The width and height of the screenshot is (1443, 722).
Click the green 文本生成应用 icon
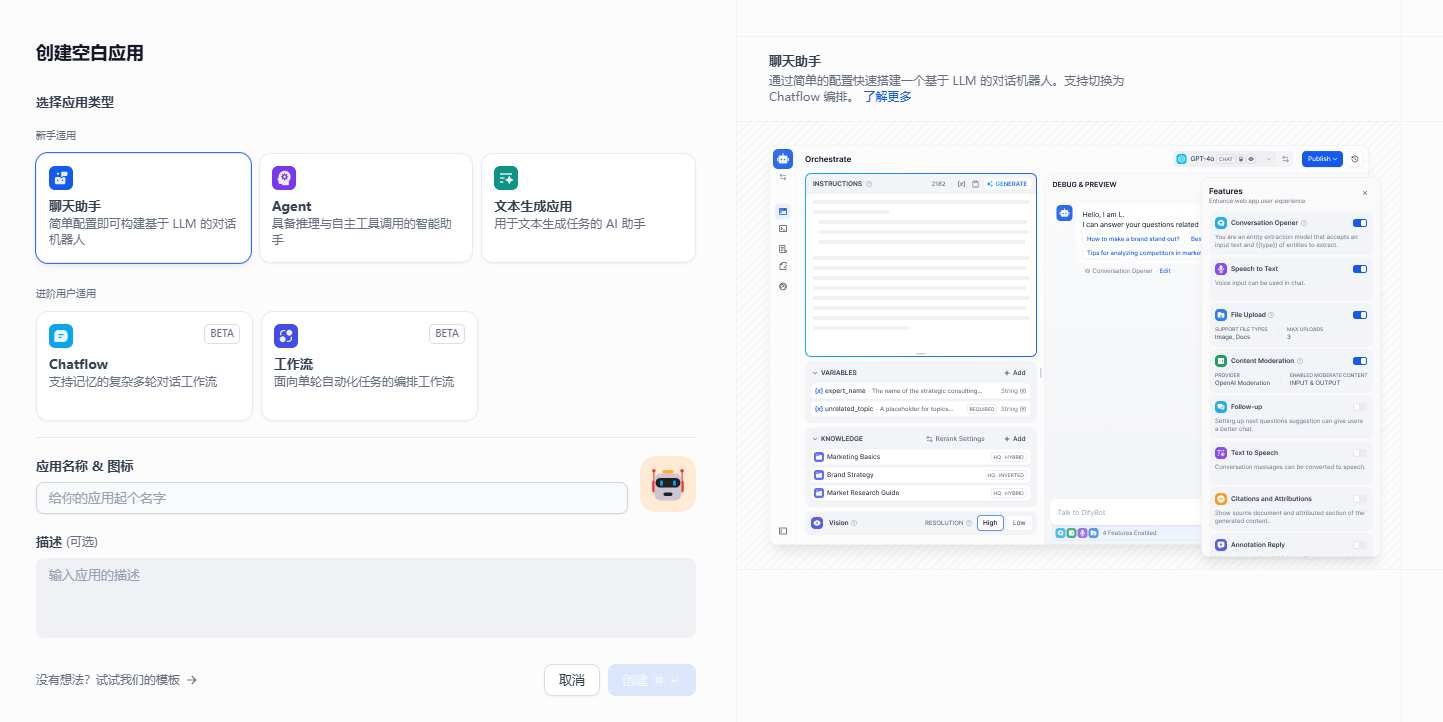[506, 177]
